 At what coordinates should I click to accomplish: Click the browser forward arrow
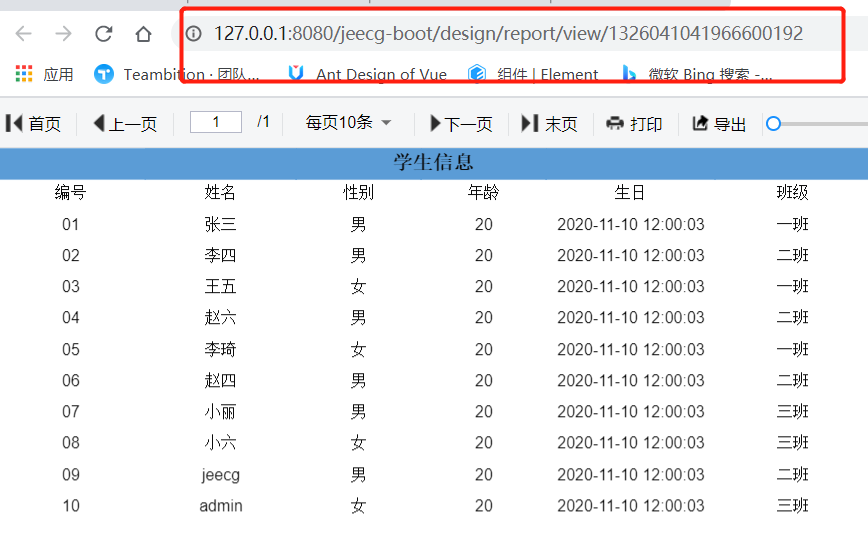coord(63,34)
